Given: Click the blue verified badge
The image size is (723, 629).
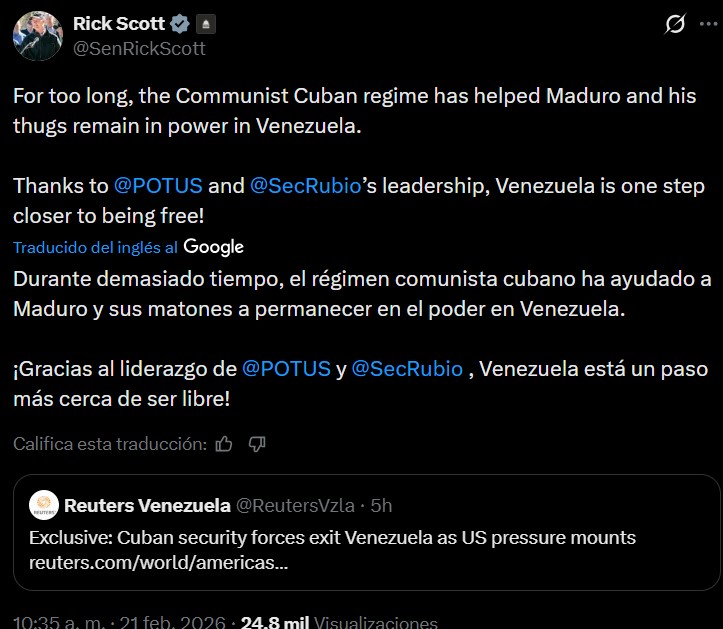Looking at the screenshot, I should coord(180,25).
